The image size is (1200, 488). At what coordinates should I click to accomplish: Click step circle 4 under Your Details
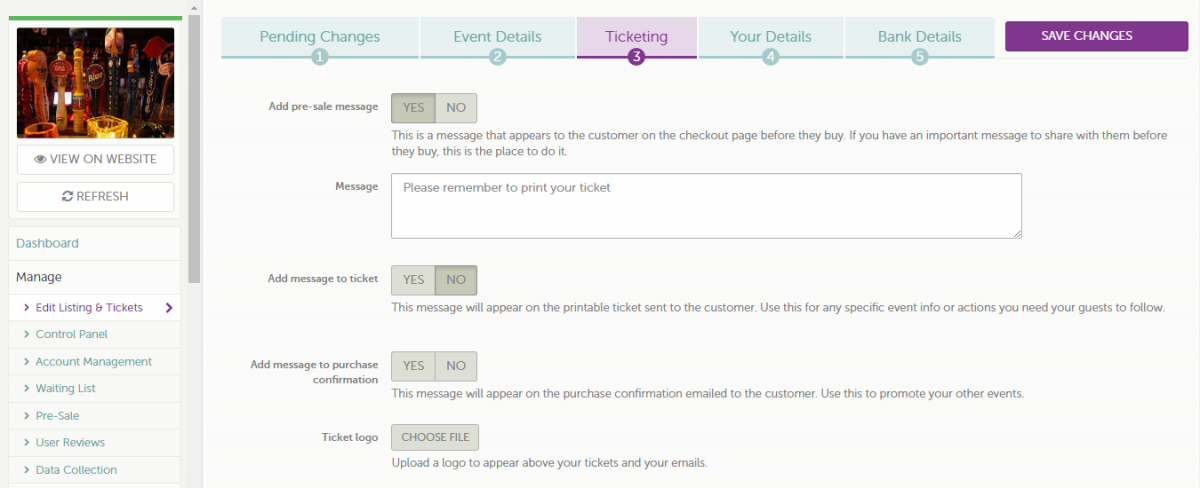[x=770, y=57]
